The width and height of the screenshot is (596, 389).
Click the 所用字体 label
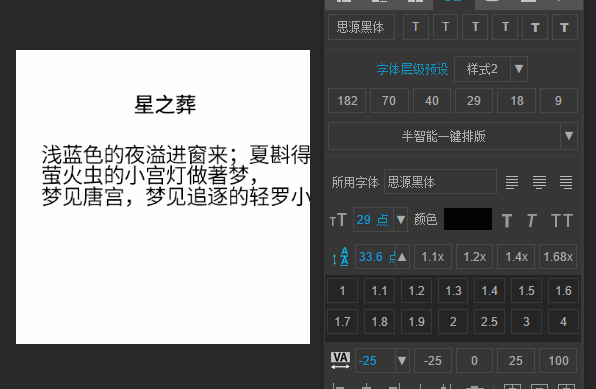pyautogui.click(x=355, y=182)
